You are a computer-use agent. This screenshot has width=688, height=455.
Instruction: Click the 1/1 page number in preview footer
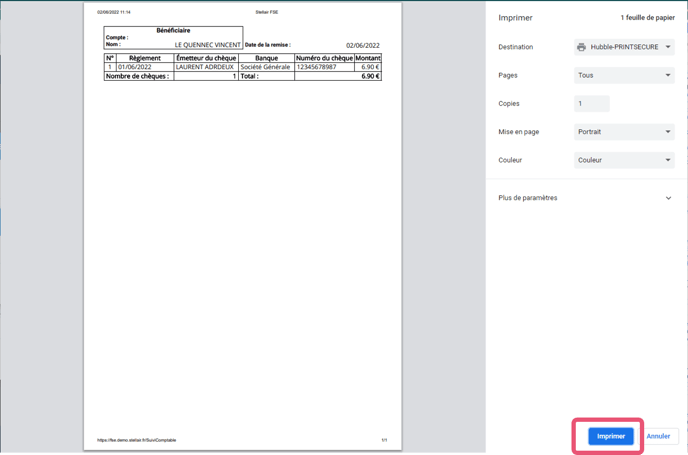384,440
